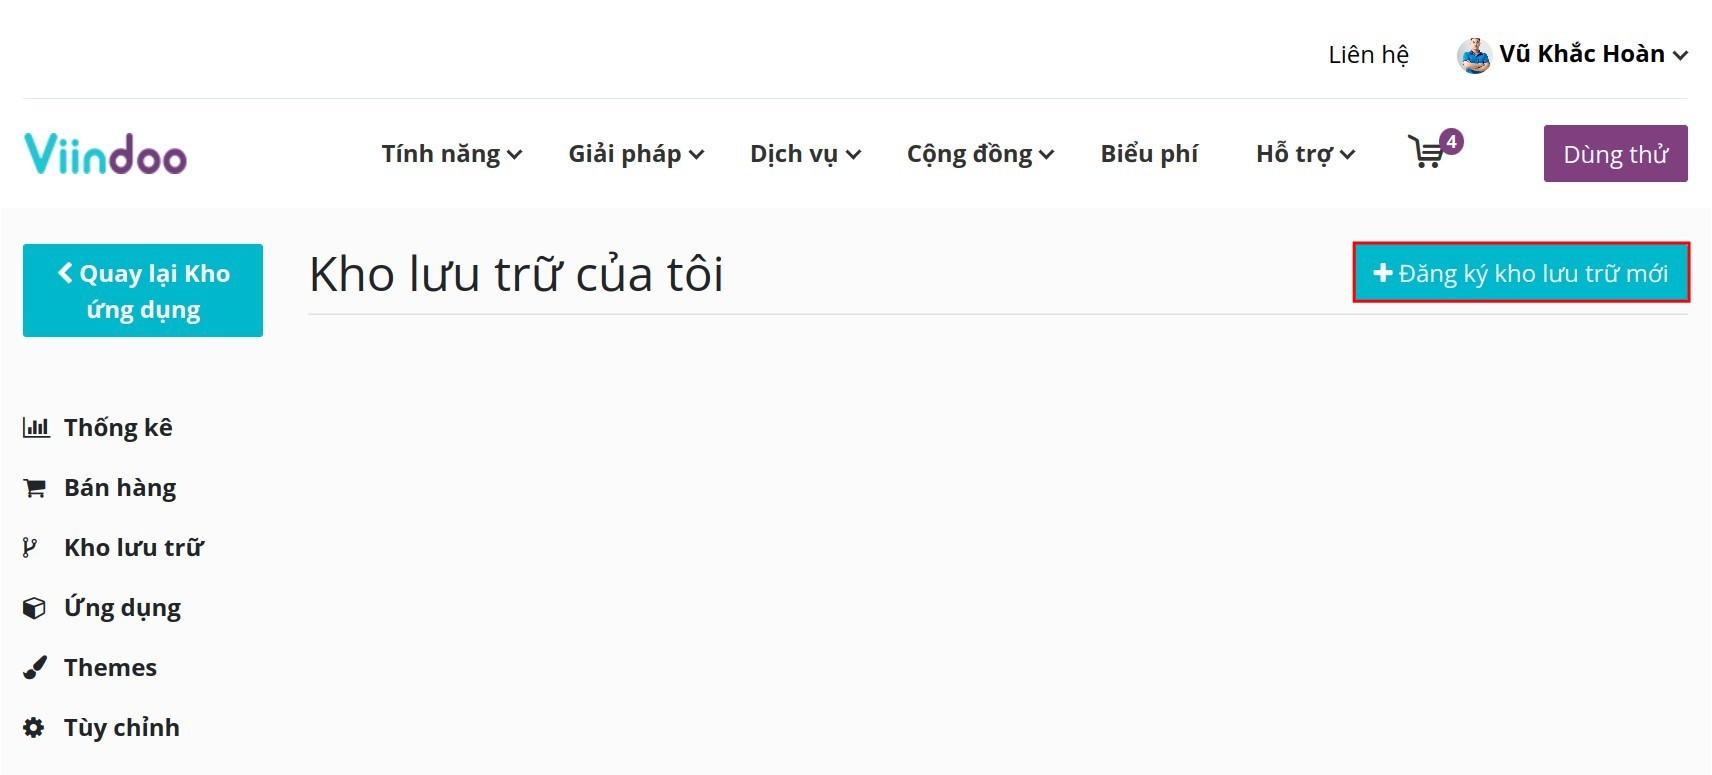Expand the Hỗ trợ menu

click(1303, 154)
